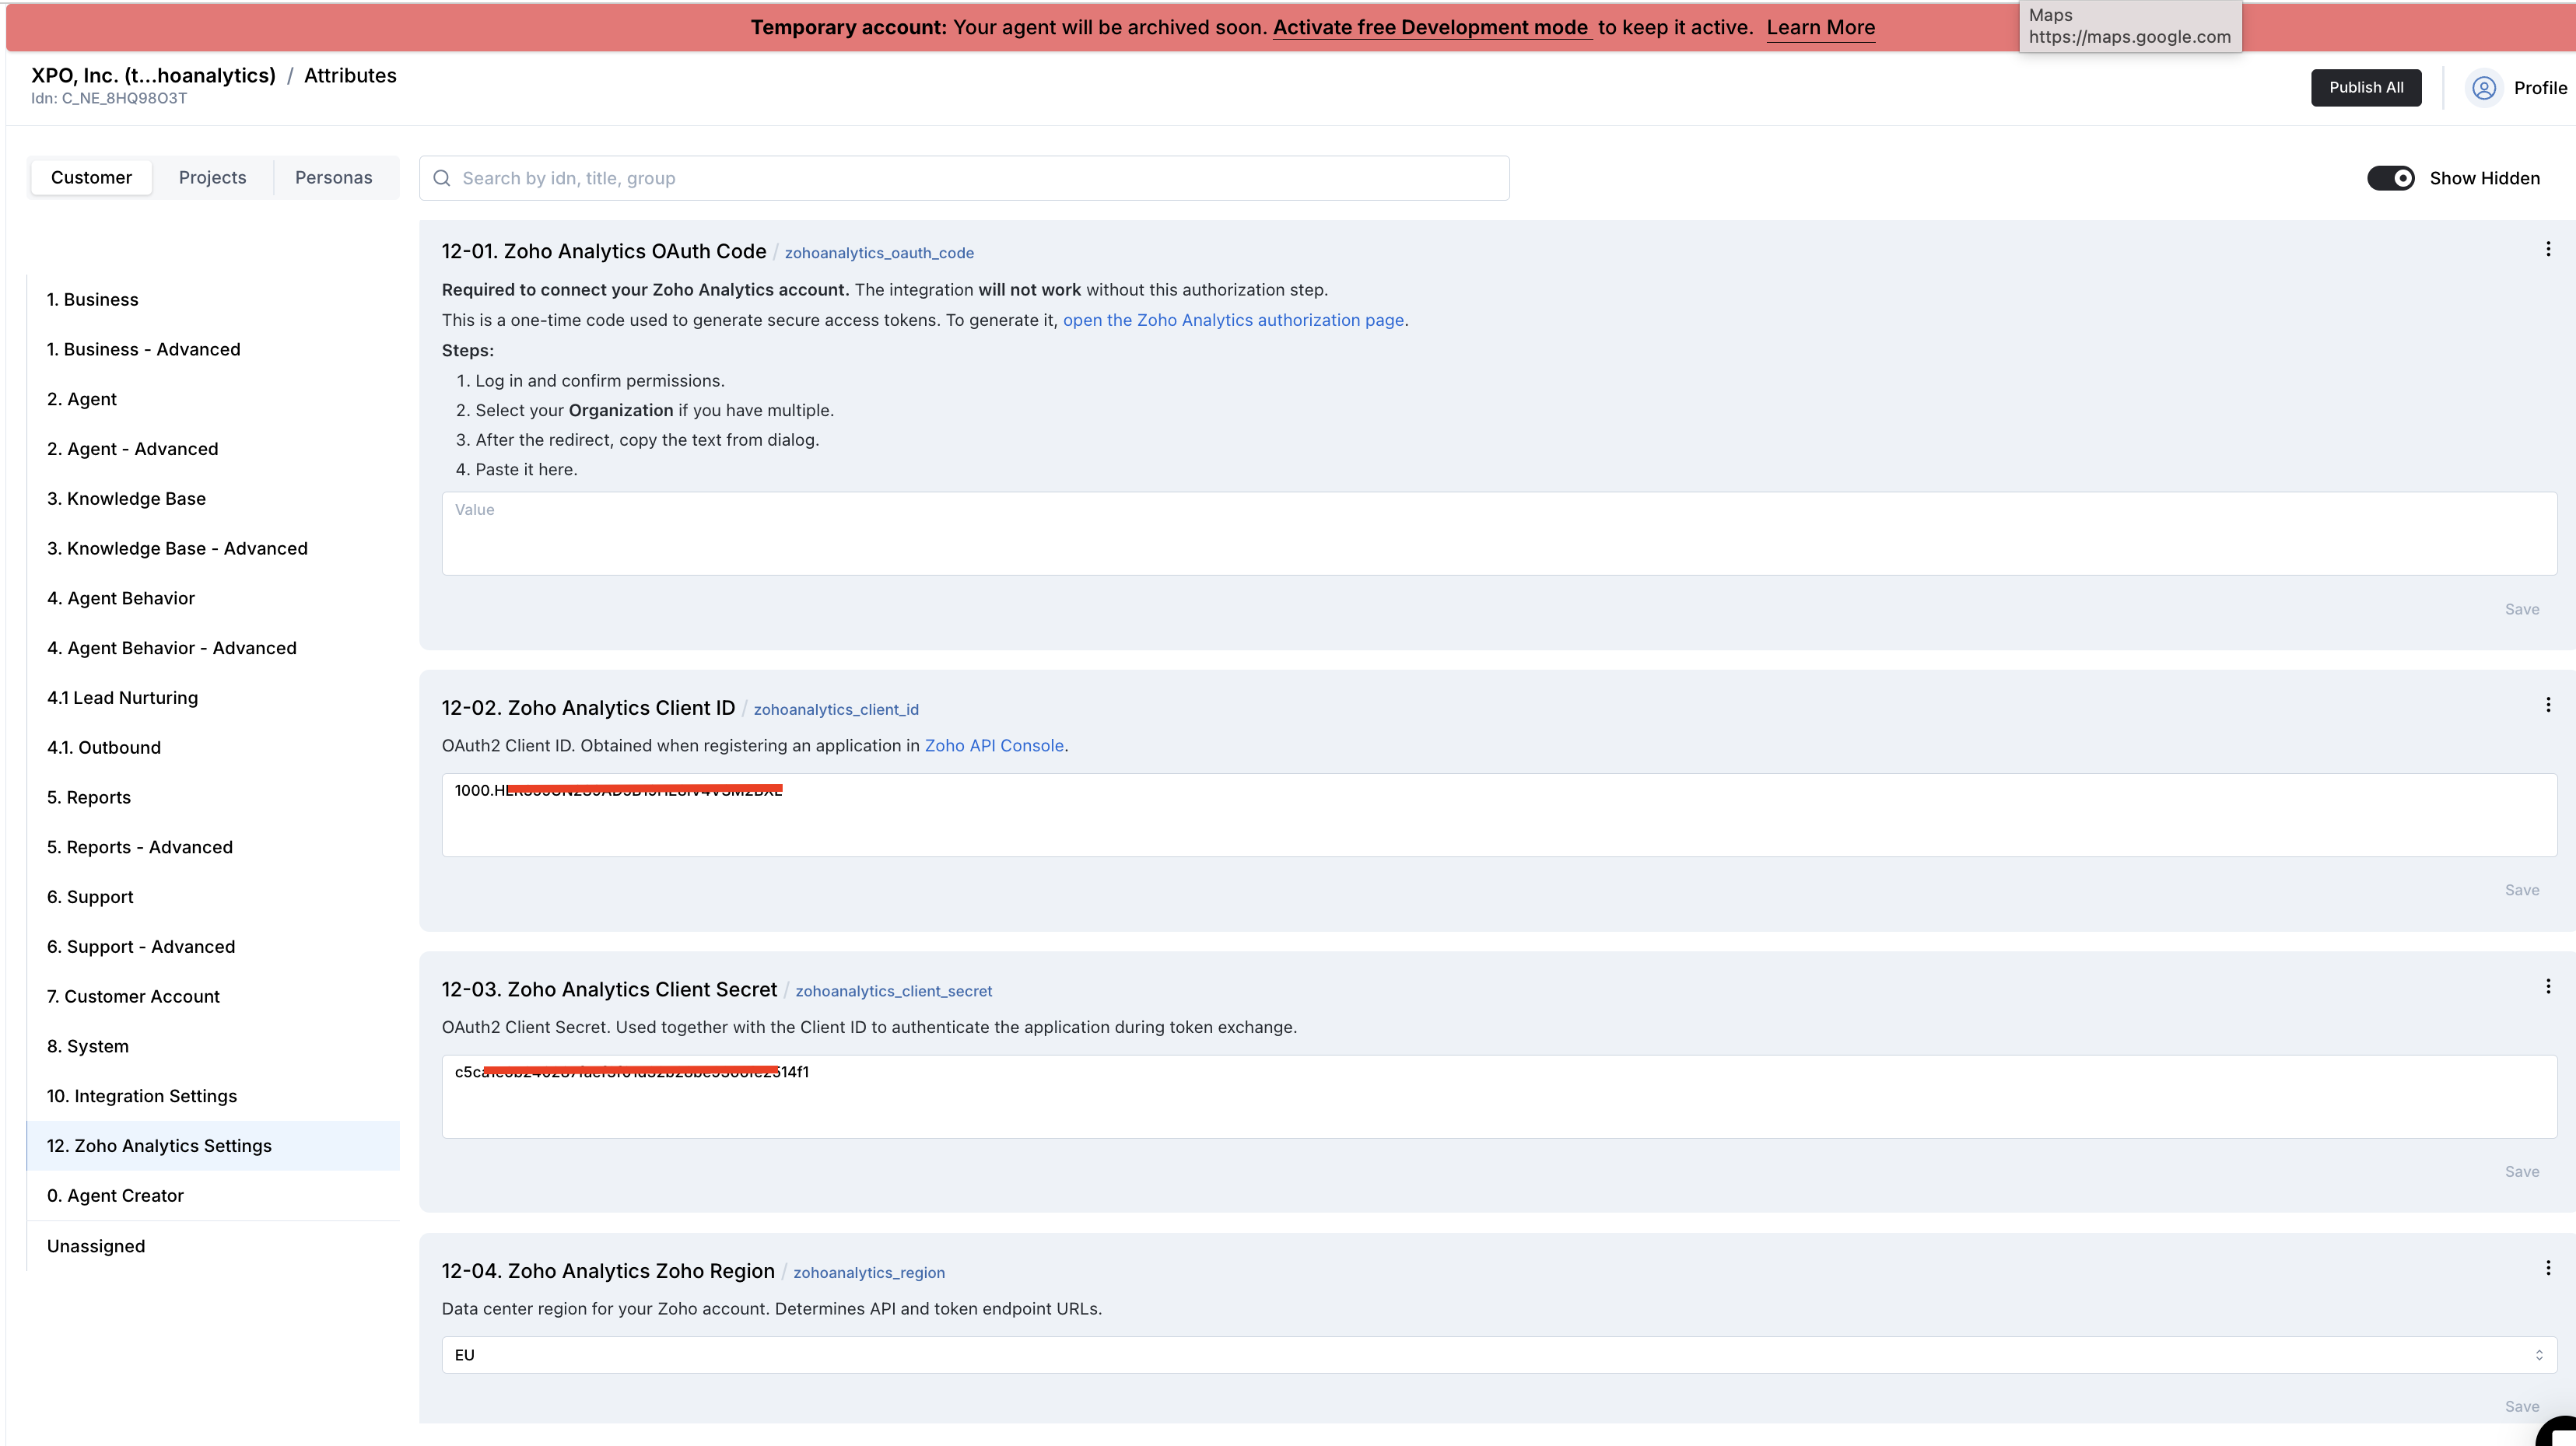Open the 4. Agent Behavior group

[213, 598]
